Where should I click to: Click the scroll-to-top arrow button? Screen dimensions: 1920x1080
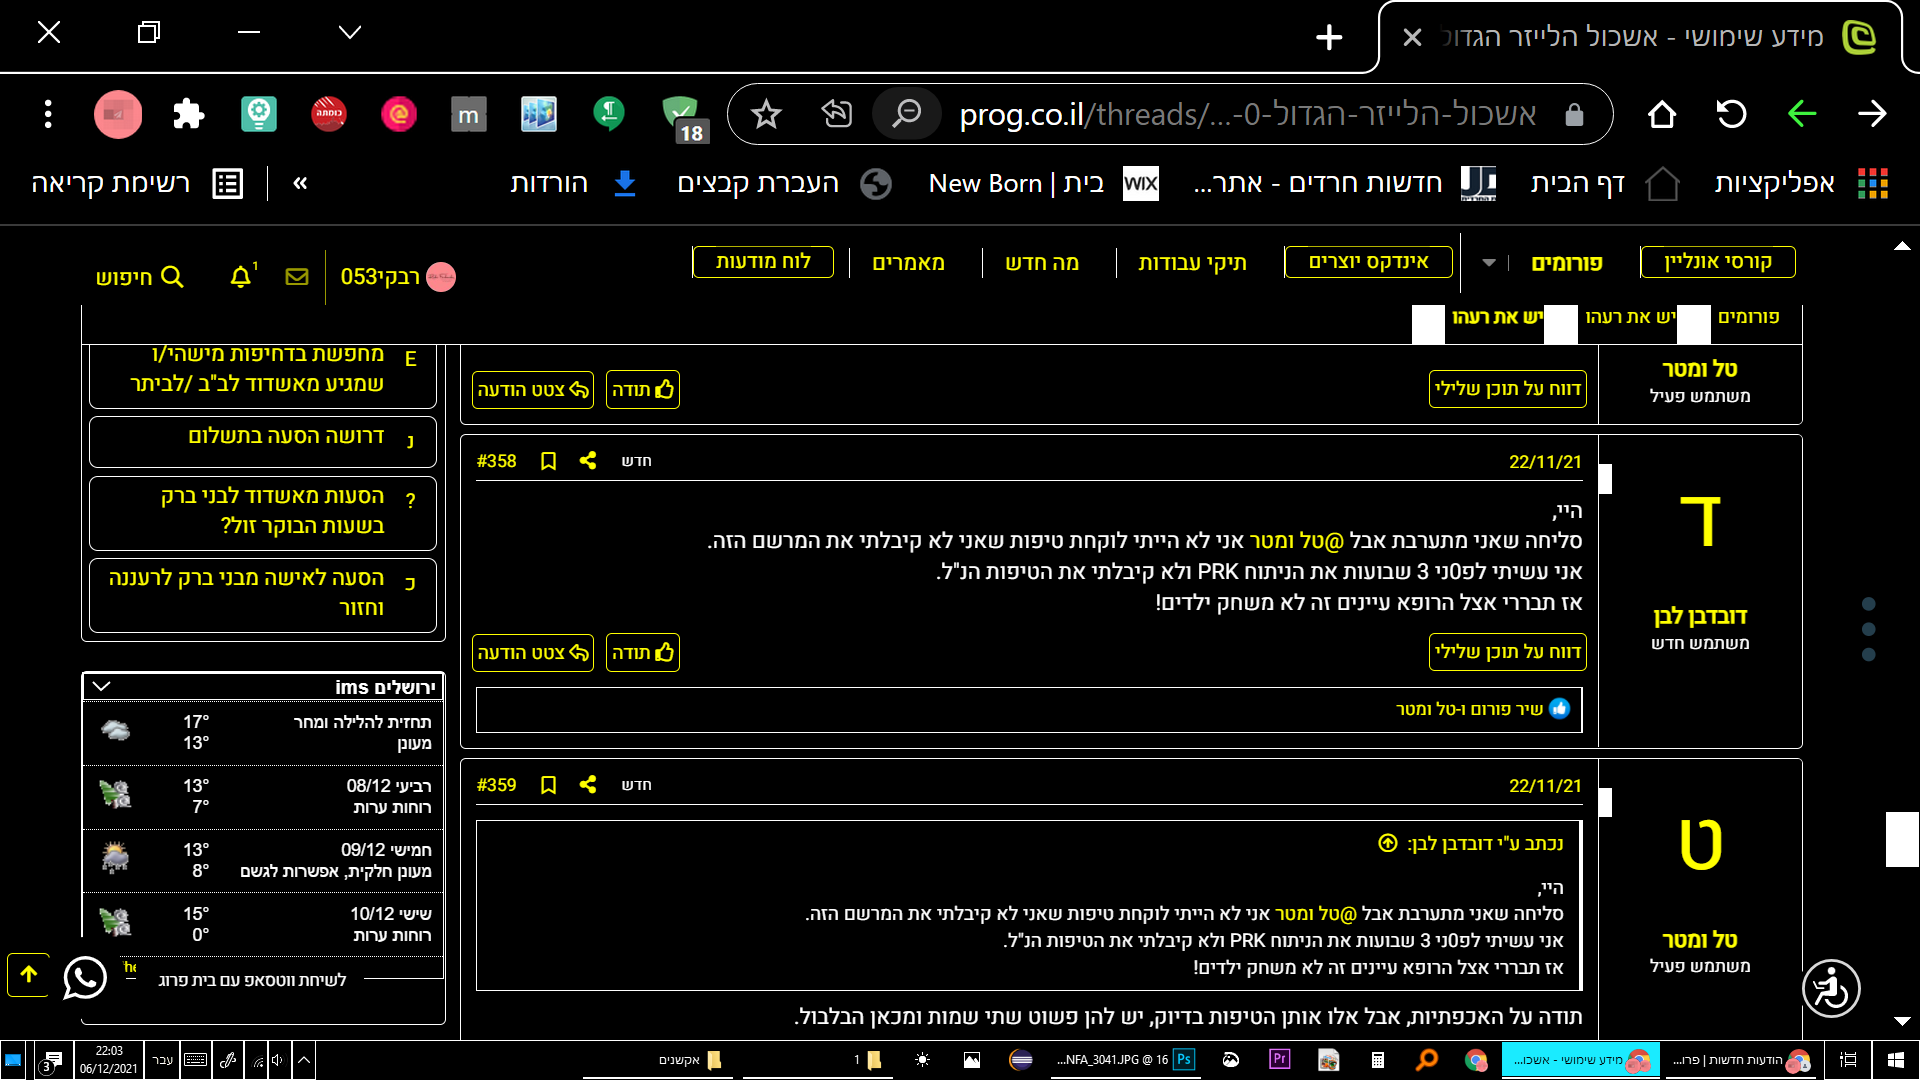[29, 974]
